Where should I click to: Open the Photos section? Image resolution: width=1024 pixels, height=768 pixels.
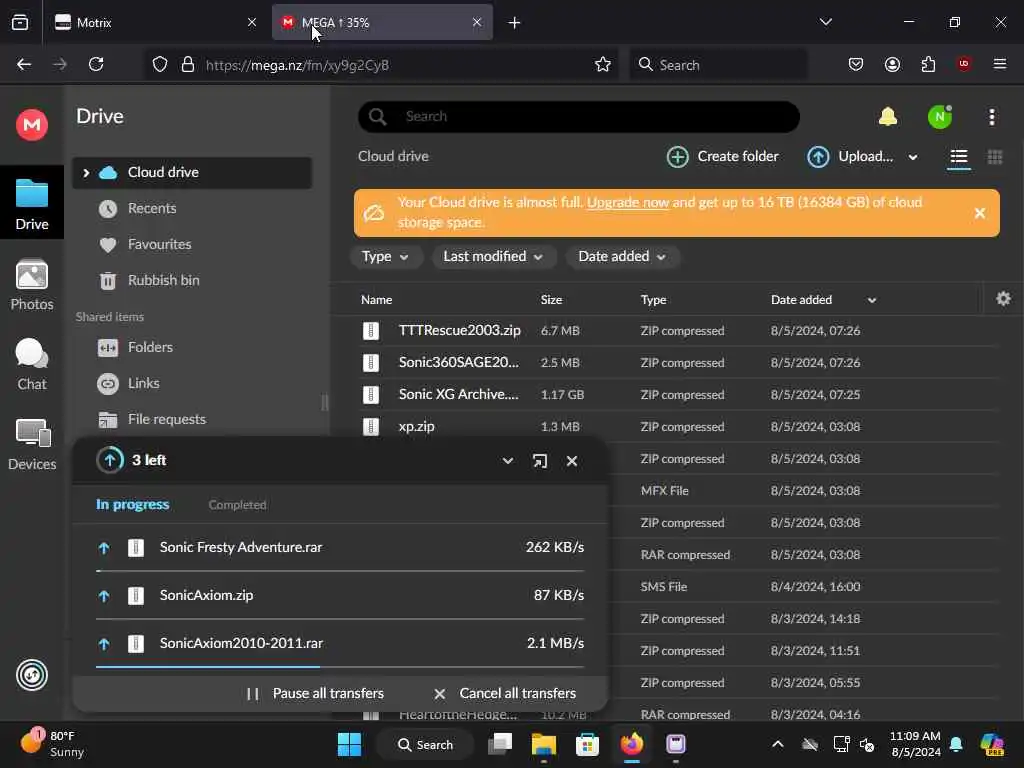[32, 285]
